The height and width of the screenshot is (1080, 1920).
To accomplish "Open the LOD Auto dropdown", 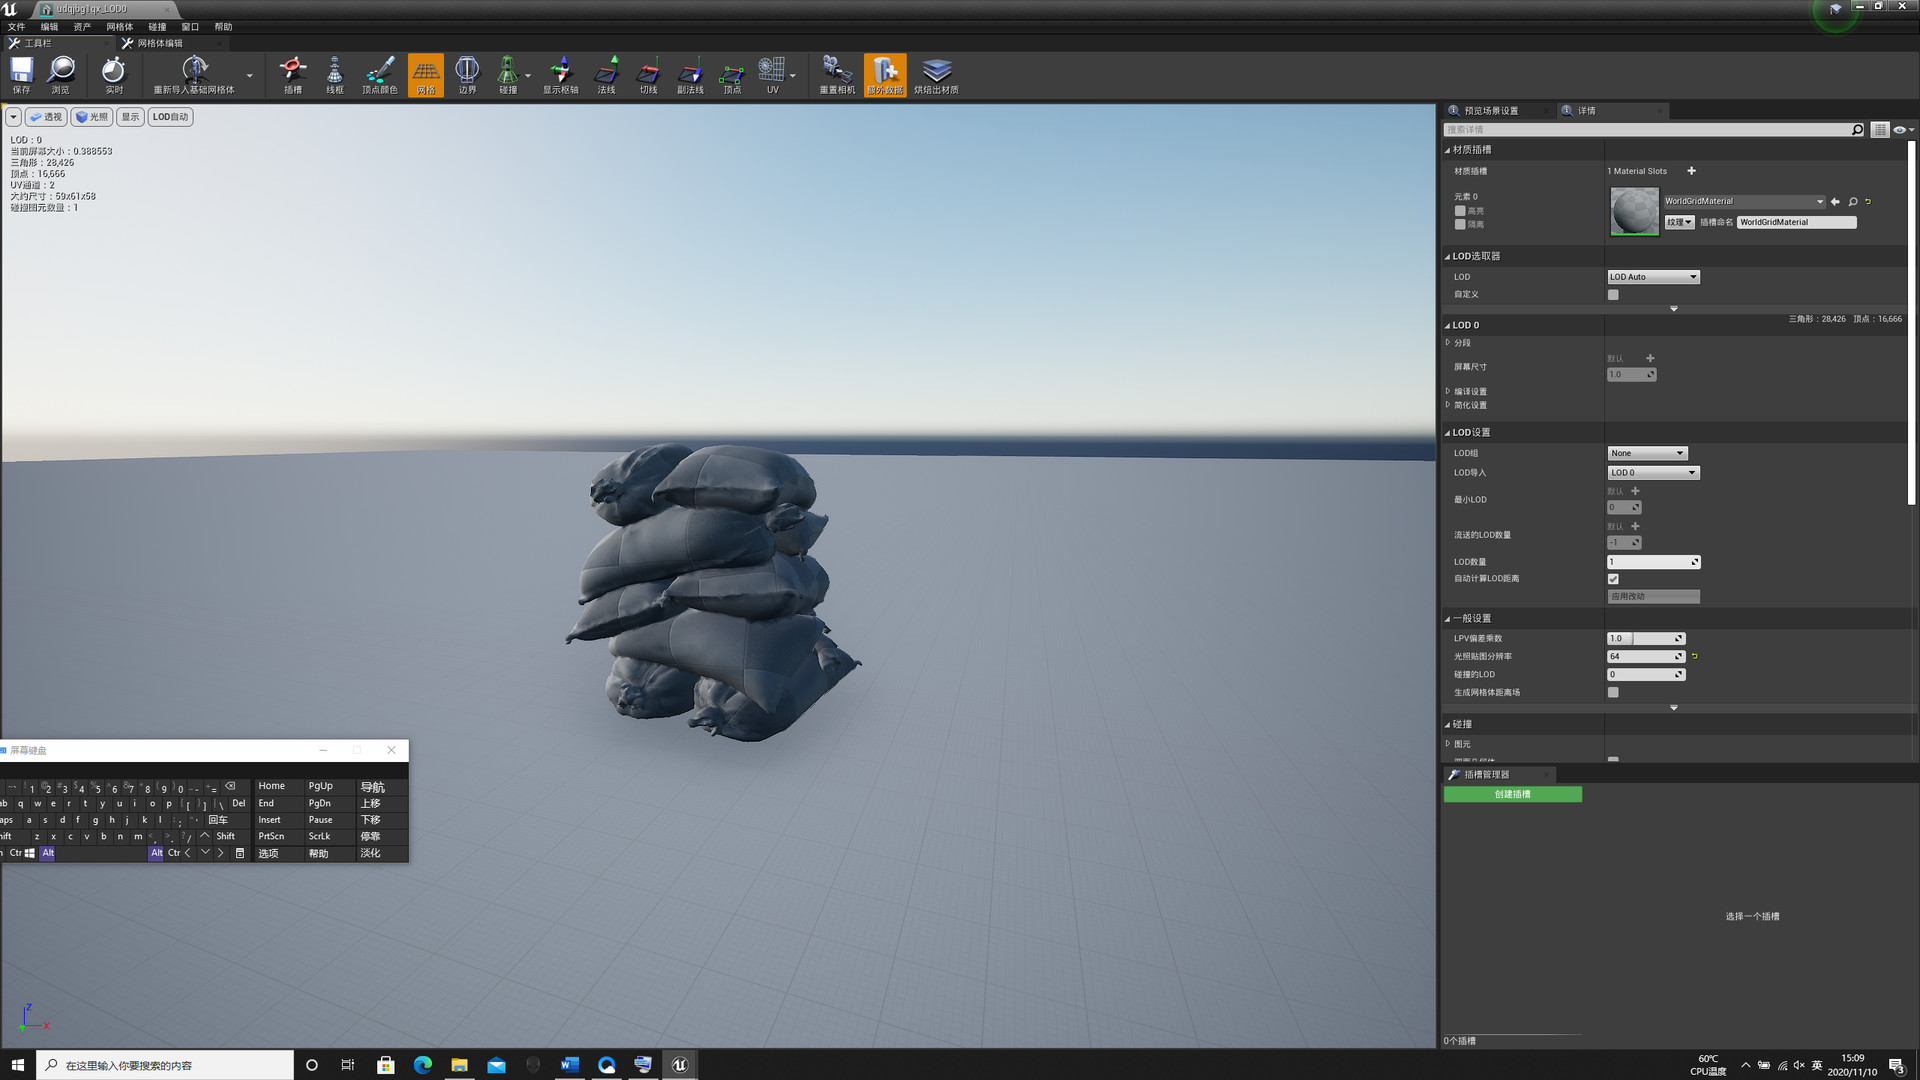I will pyautogui.click(x=1653, y=277).
